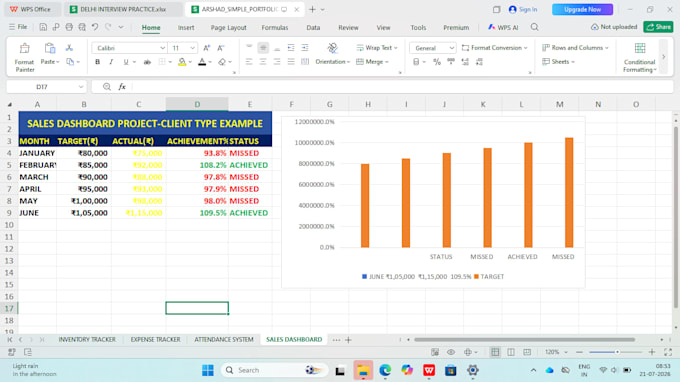Apply the font color A swatch
This screenshot has height=382, width=680.
point(202,62)
